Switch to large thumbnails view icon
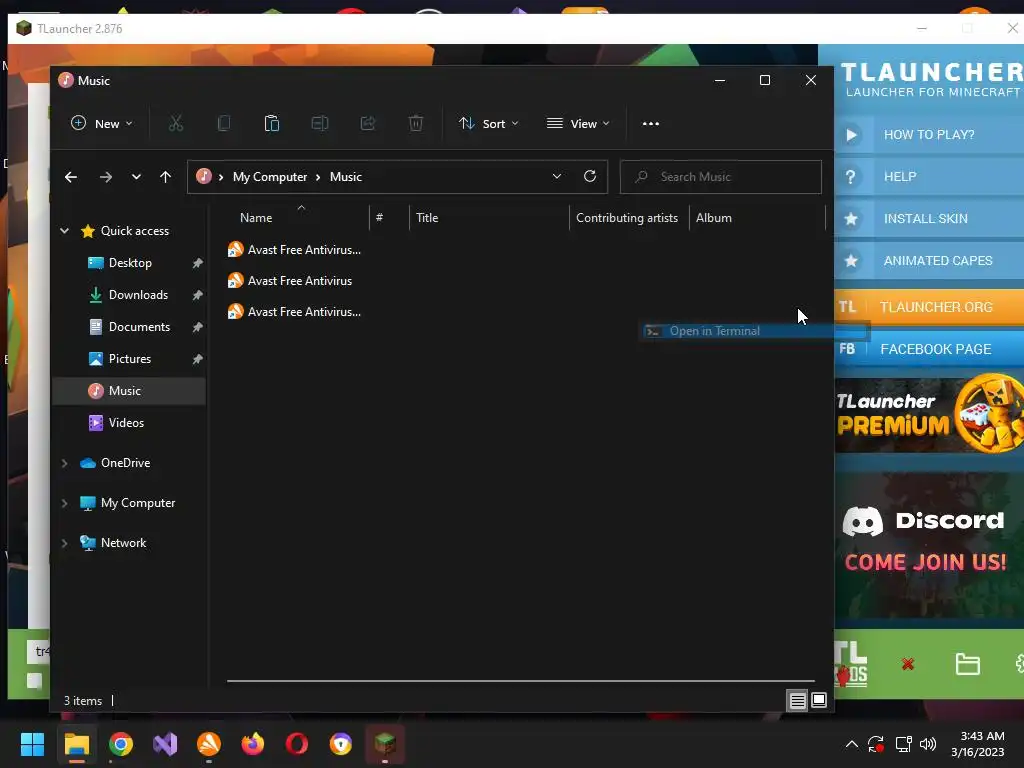1024x768 pixels. 819,701
